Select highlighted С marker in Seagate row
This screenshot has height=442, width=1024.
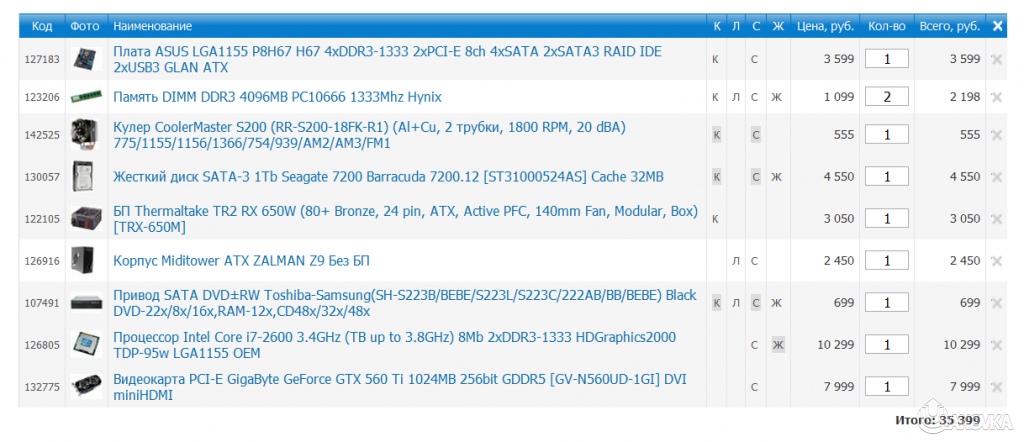pos(756,177)
